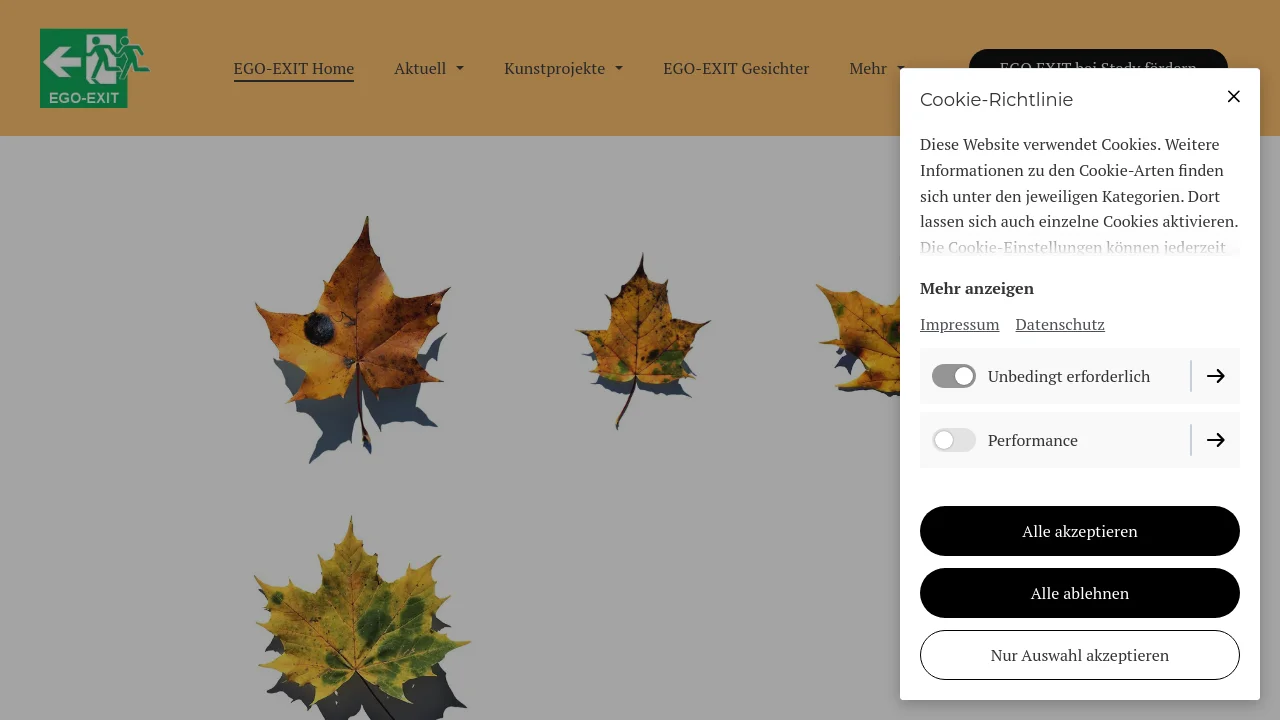Image resolution: width=1280 pixels, height=720 pixels.
Task: Open the Mehr dropdown menu
Action: coord(876,68)
